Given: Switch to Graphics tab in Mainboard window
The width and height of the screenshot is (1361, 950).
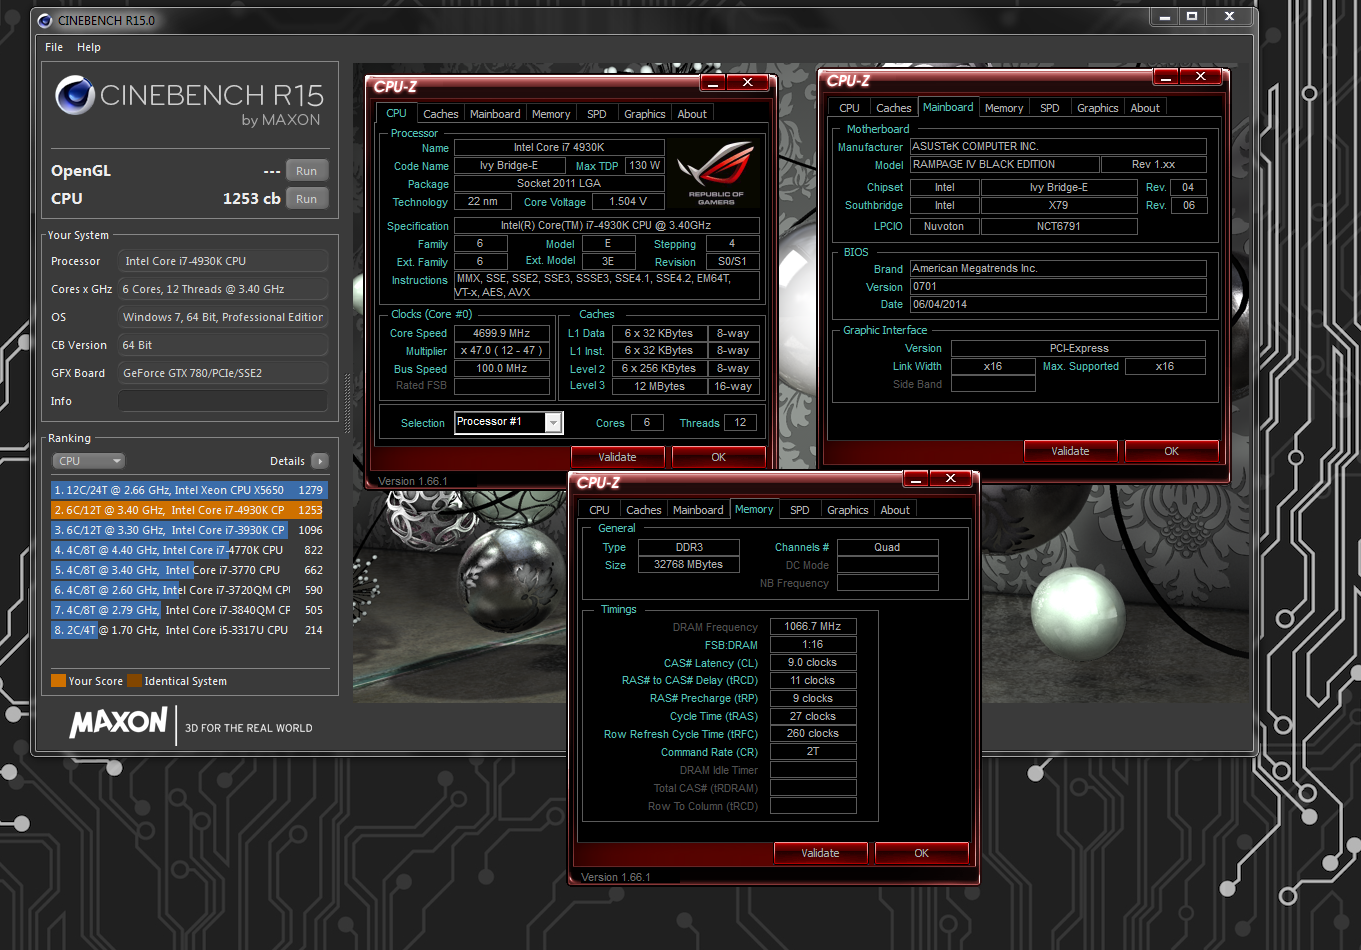Looking at the screenshot, I should (1098, 108).
